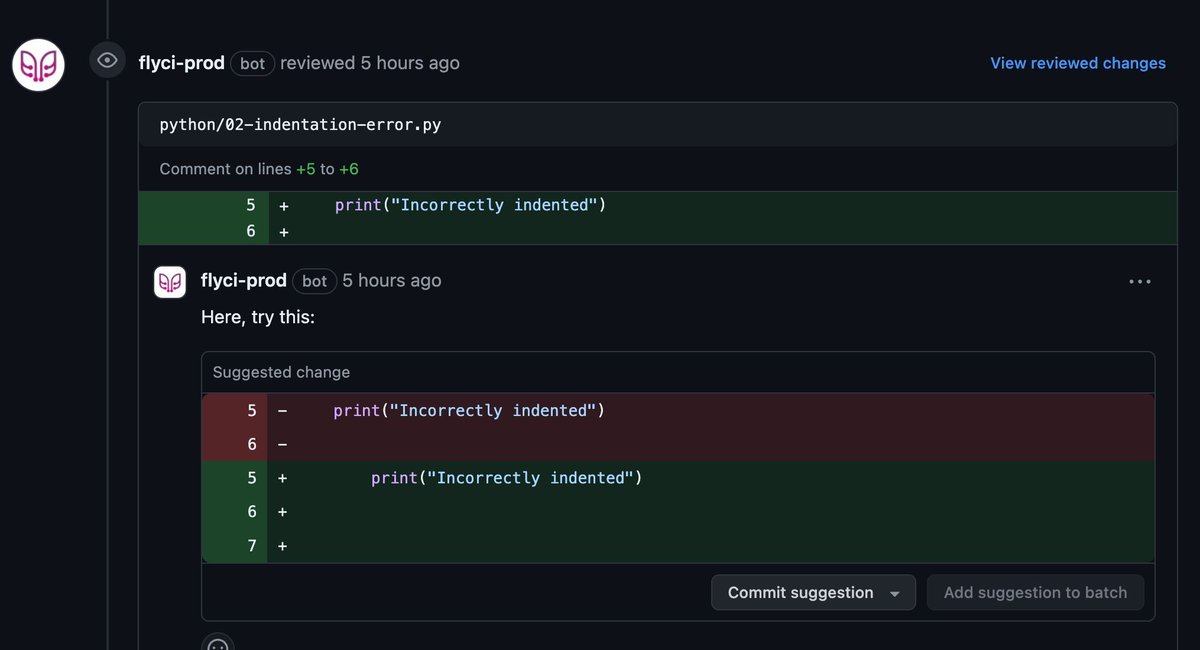Click removed line 5 print statement
Screen dimensions: 1200x650
(x=469, y=411)
